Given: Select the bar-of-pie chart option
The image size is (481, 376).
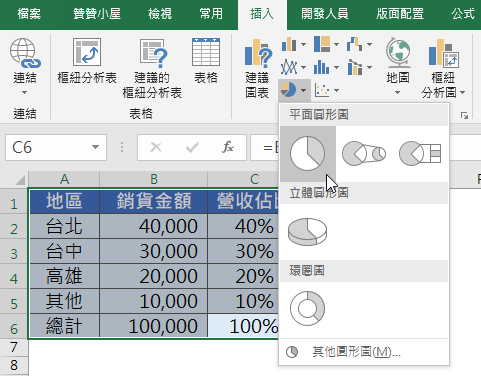Looking at the screenshot, I should click(420, 153).
